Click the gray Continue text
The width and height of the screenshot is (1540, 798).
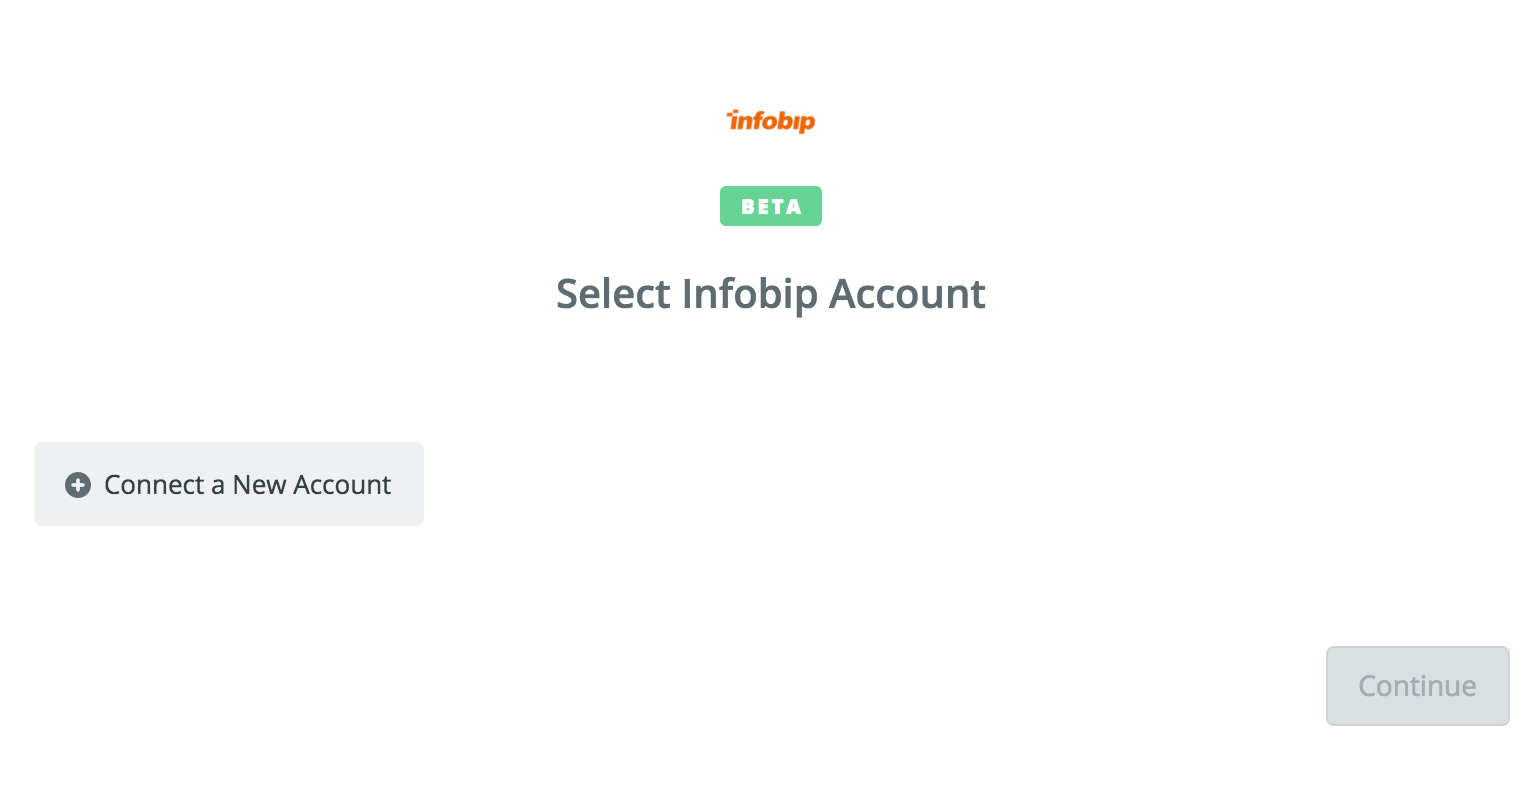click(1417, 686)
